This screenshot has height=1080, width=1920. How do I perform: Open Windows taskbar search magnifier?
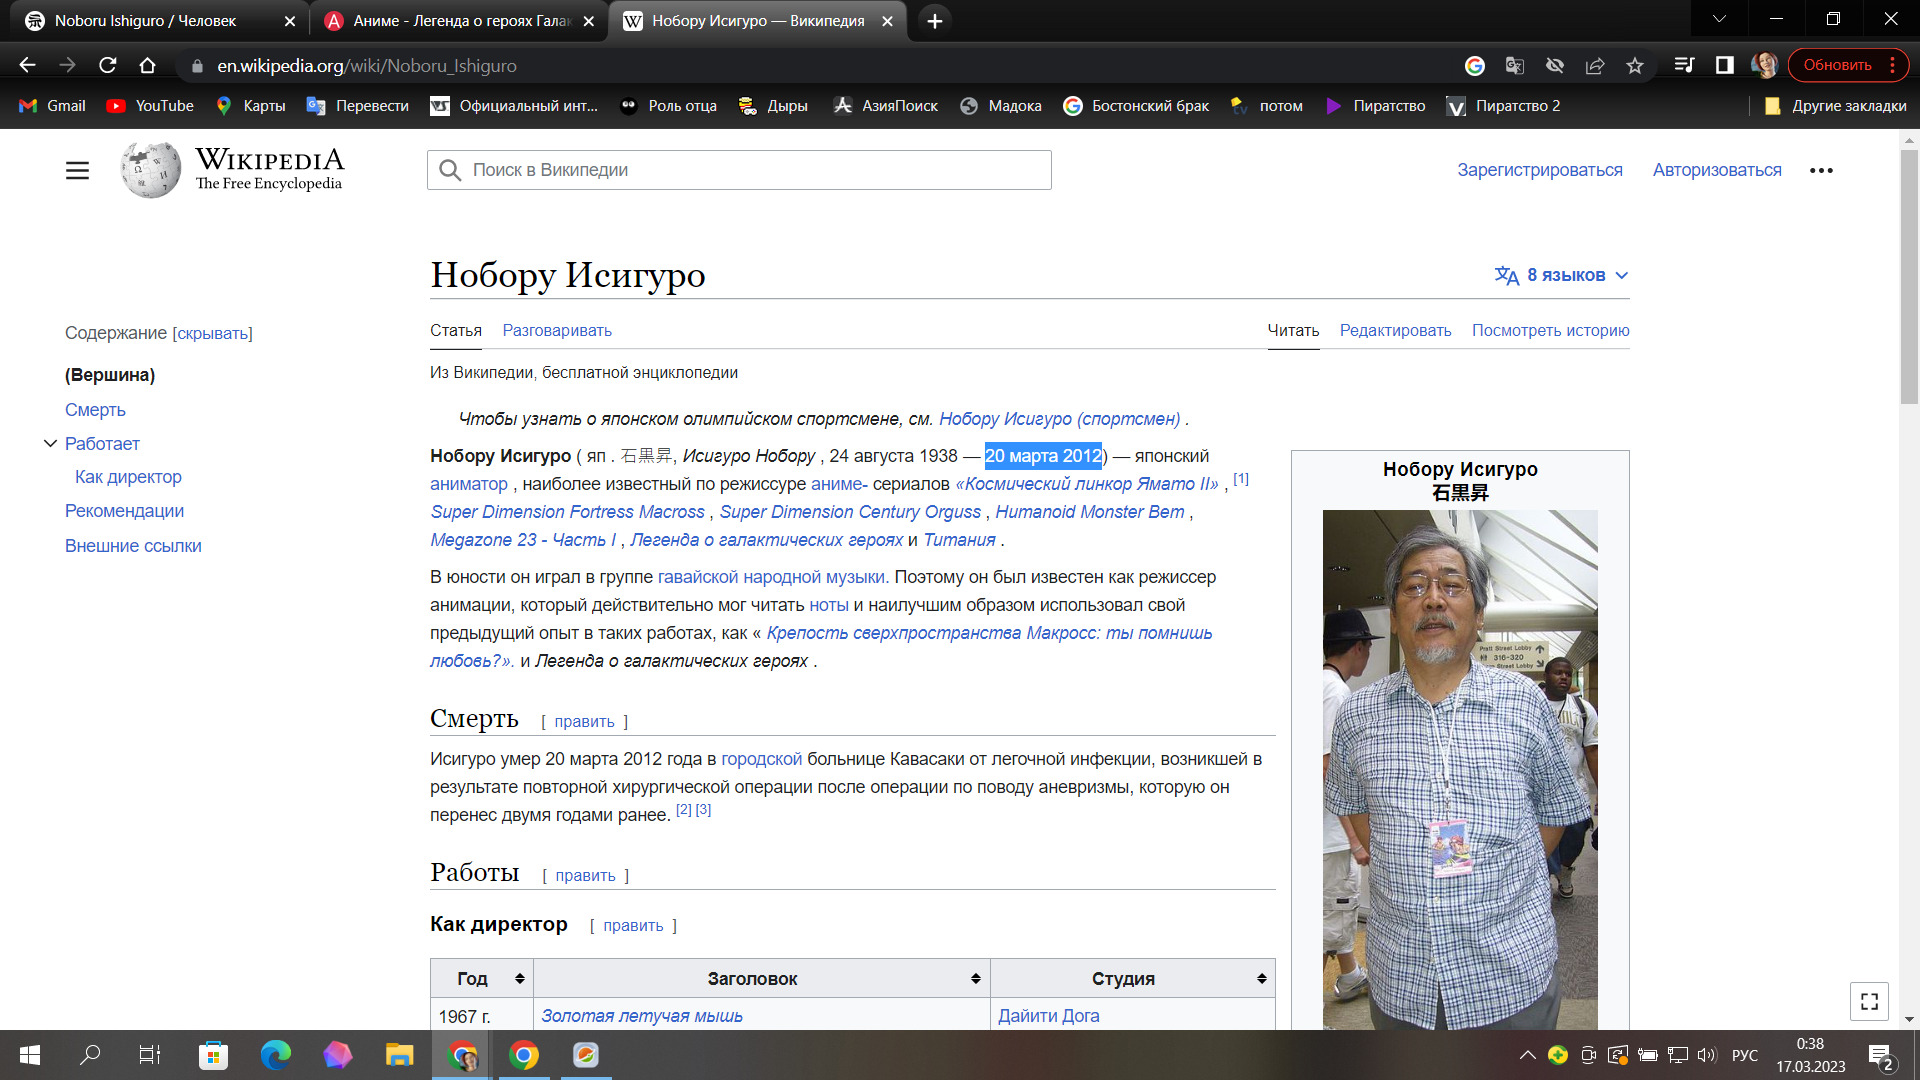90,1055
